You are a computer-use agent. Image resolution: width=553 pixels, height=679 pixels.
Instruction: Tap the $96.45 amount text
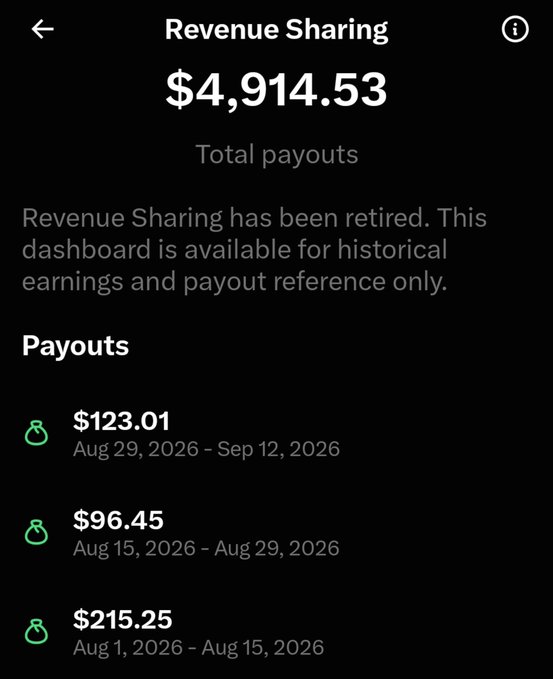click(x=118, y=520)
